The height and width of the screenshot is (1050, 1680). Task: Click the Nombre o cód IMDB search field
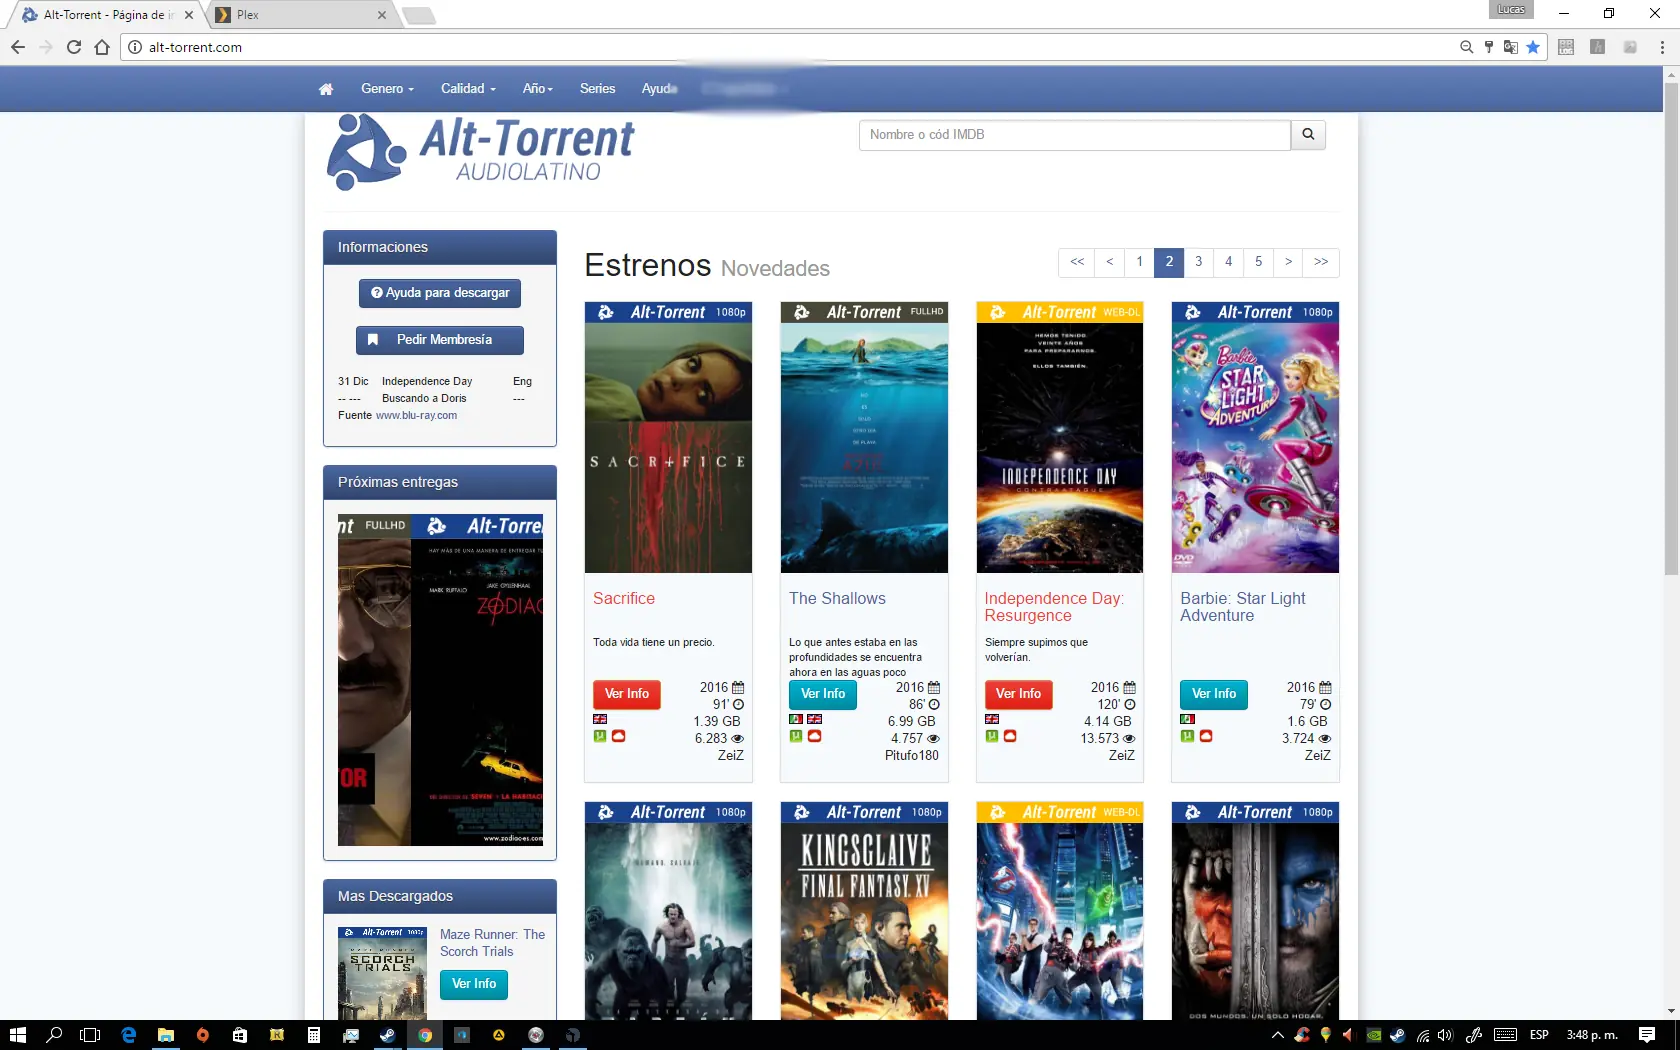[x=1075, y=134]
